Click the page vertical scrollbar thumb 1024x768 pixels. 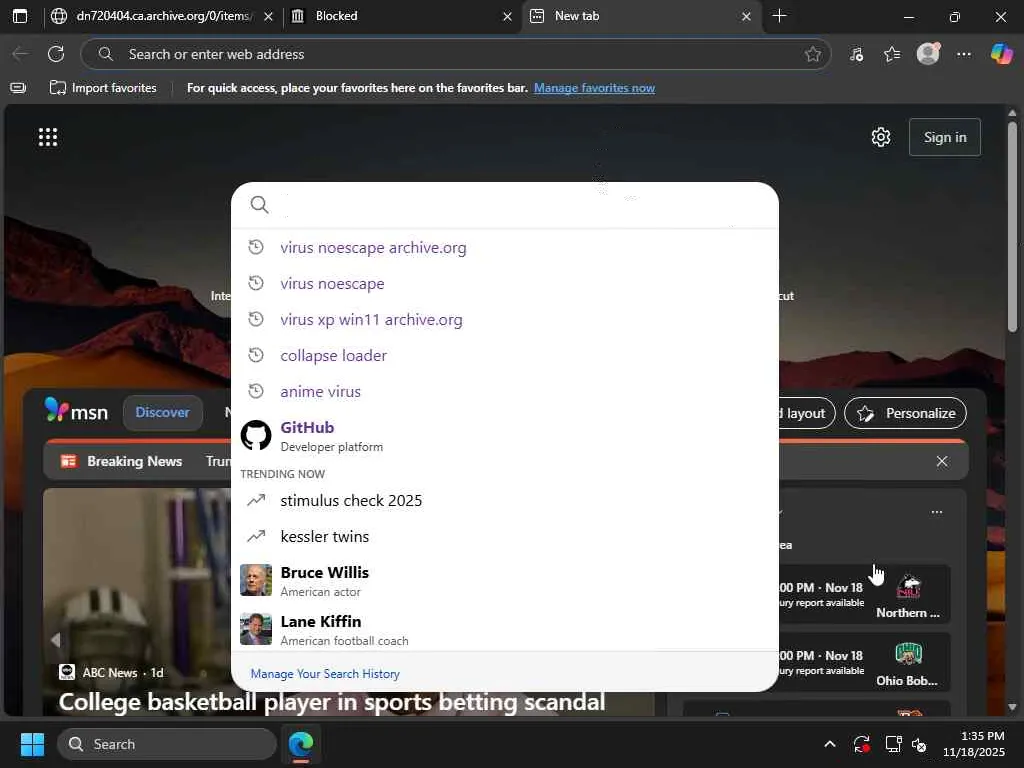click(x=1012, y=225)
